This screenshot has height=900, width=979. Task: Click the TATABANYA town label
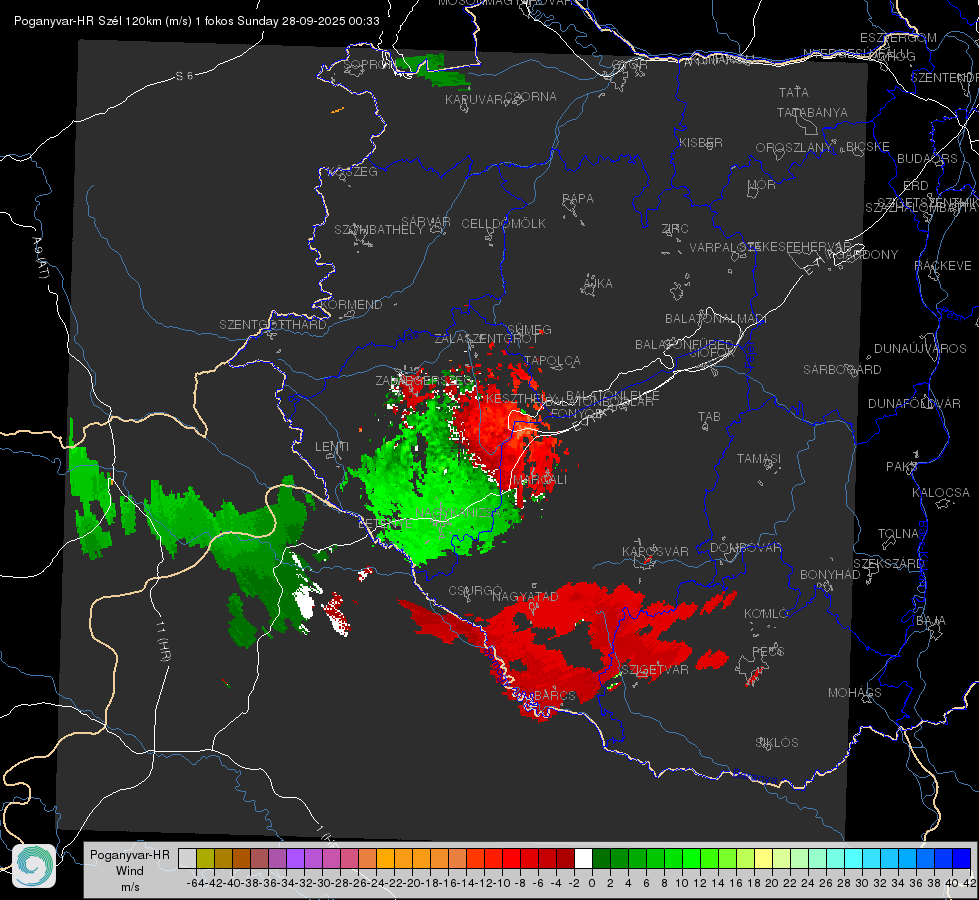pos(812,112)
